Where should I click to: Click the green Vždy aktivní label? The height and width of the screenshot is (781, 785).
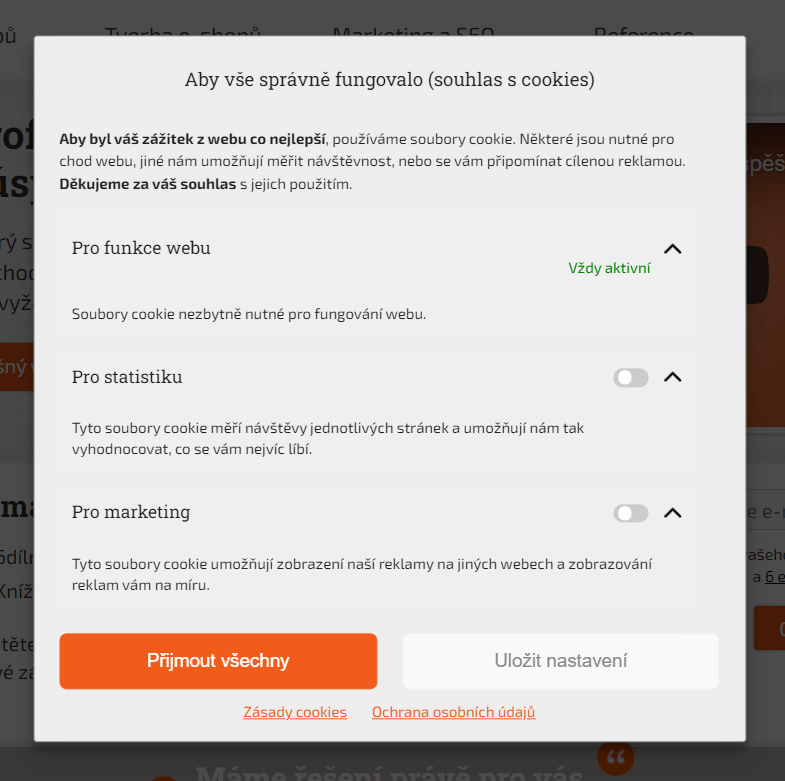tap(609, 268)
